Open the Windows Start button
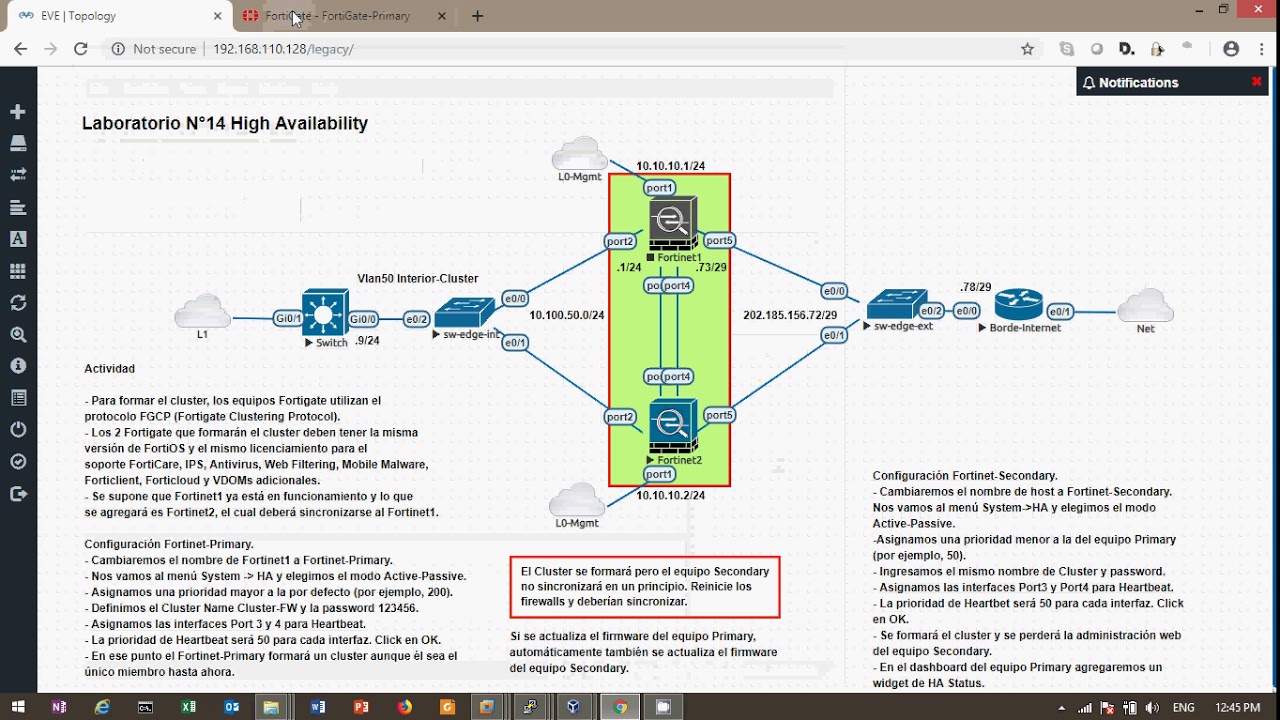Viewport: 1280px width, 720px height. pyautogui.click(x=18, y=707)
